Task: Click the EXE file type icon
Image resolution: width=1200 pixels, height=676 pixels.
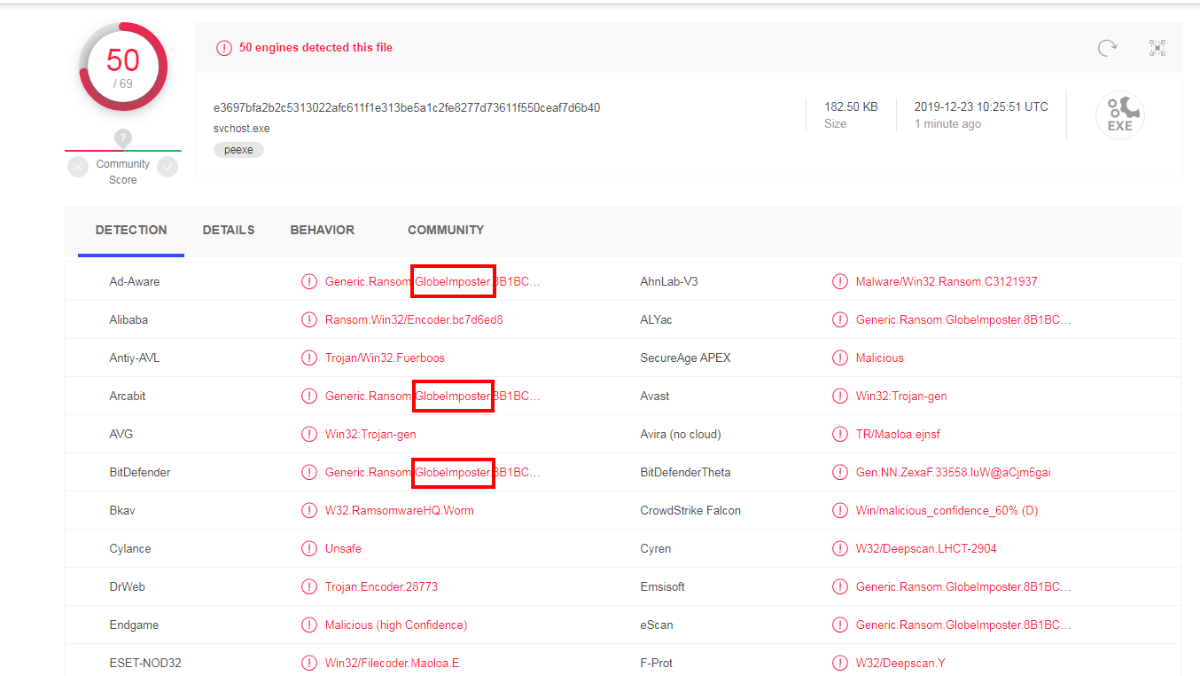Action: pos(1119,114)
